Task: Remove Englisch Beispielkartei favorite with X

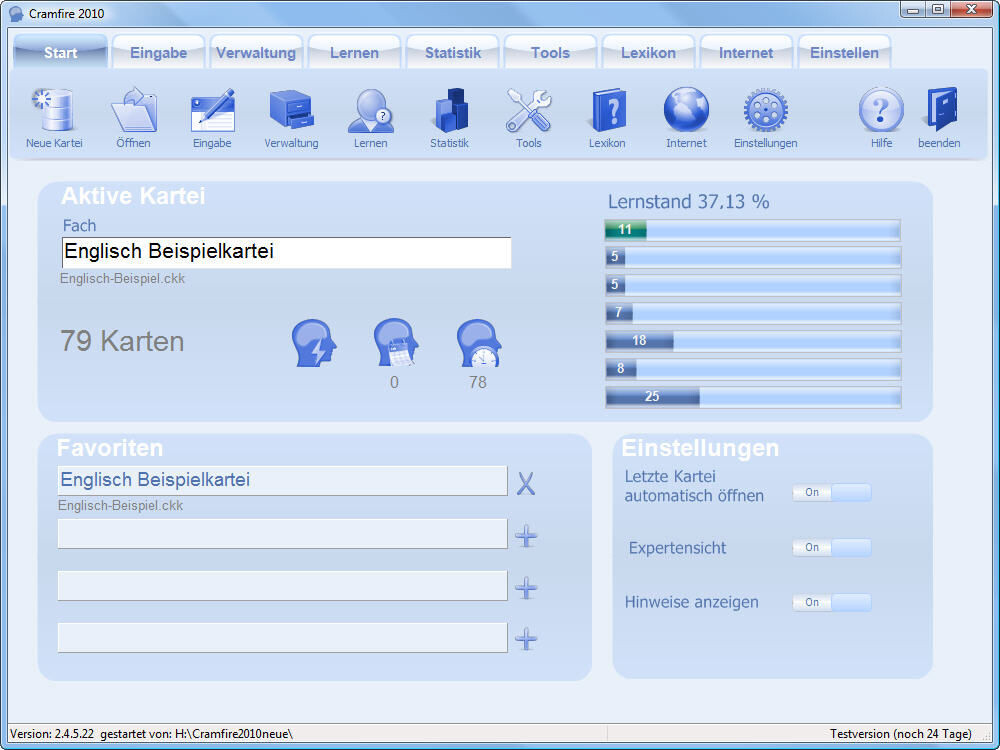Action: (526, 483)
